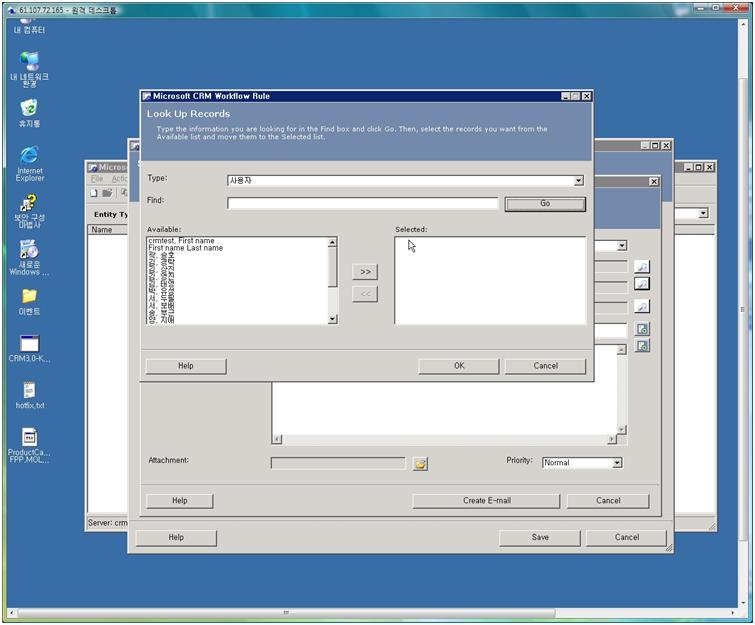Click the lower dynamic value icon beside message body
This screenshot has width=755, height=625.
[x=642, y=346]
